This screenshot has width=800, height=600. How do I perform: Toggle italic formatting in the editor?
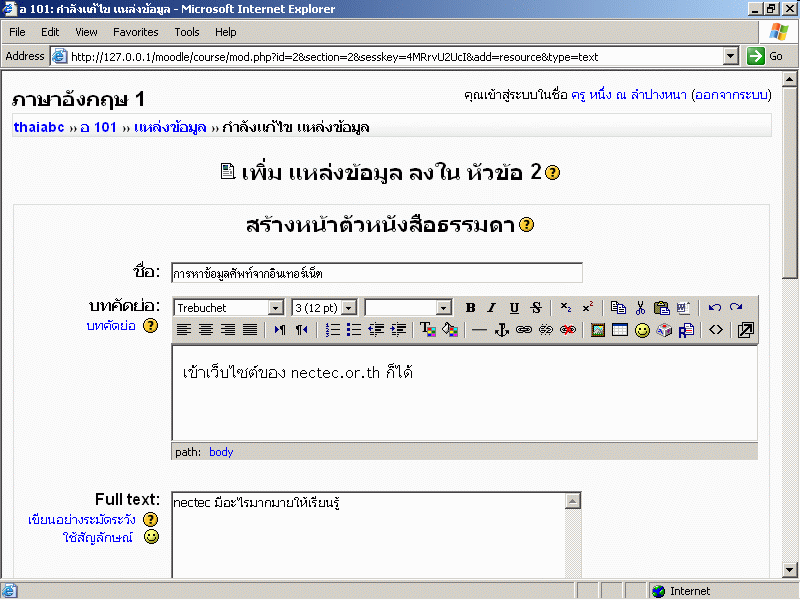[491, 308]
